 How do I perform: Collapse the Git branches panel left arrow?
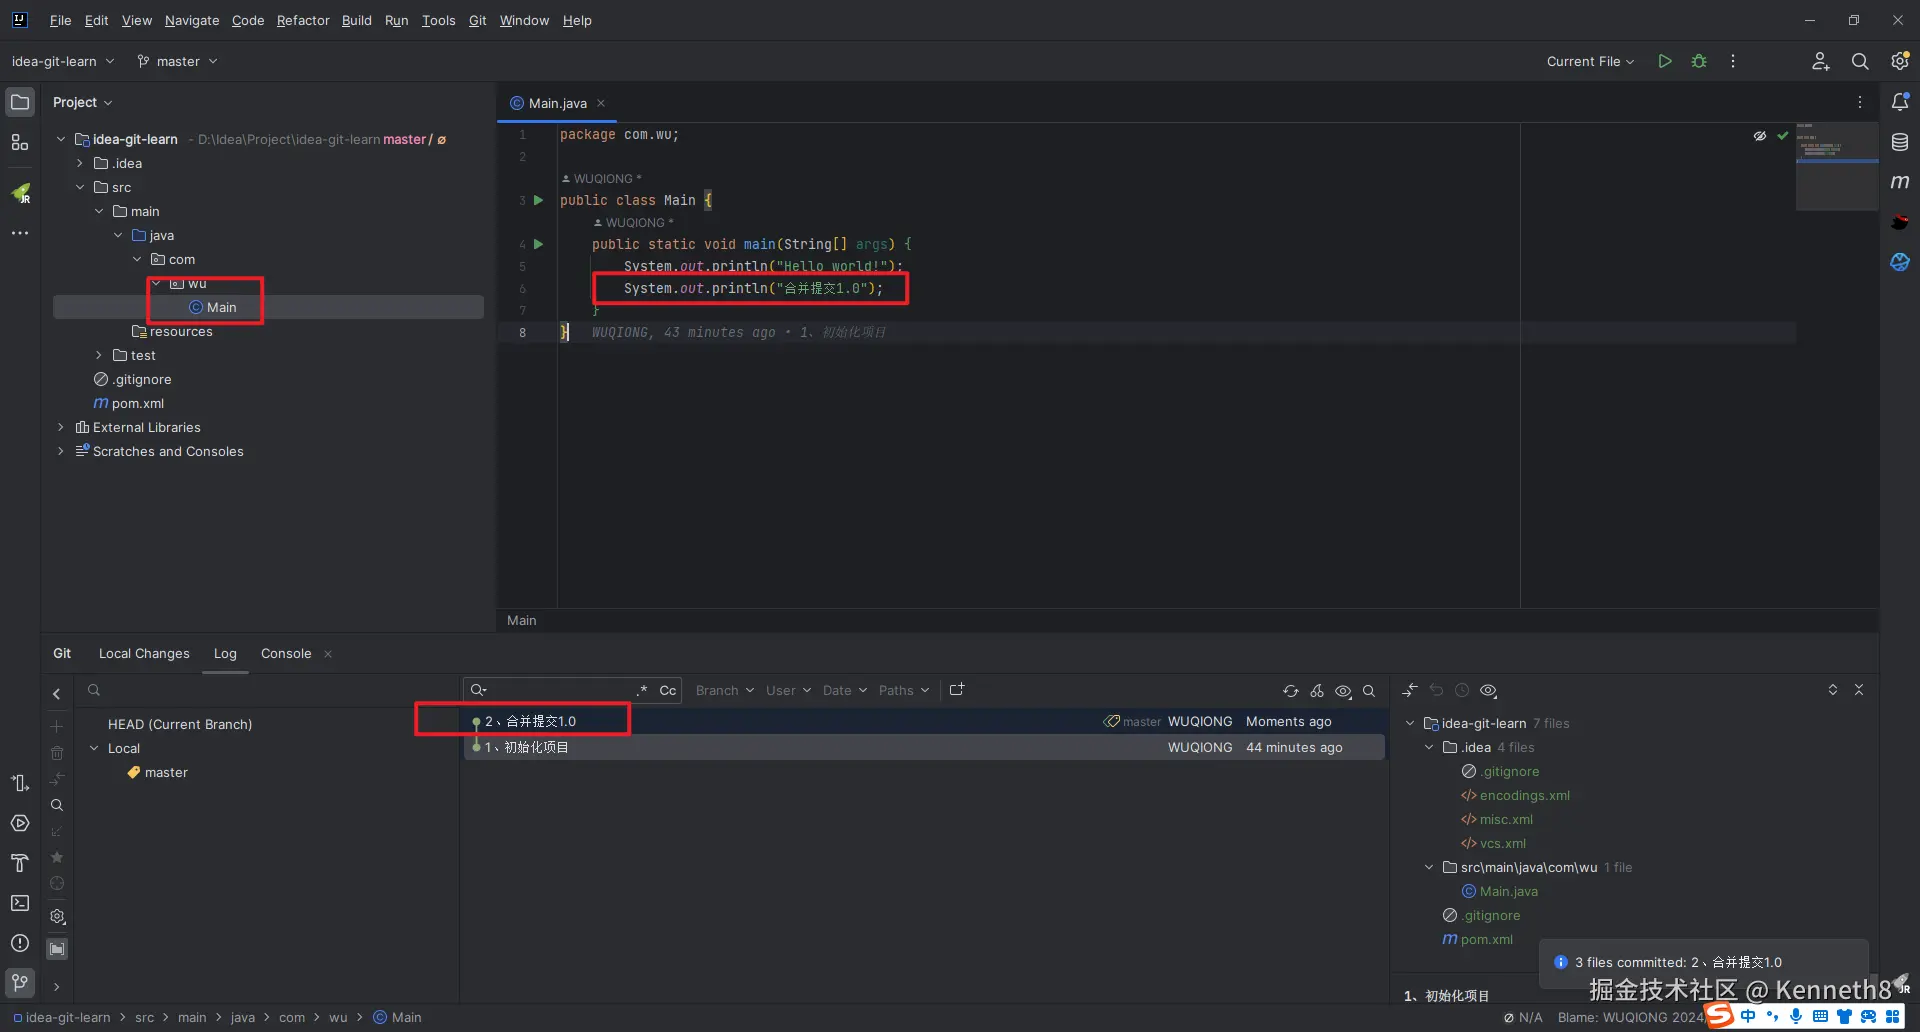tap(57, 694)
